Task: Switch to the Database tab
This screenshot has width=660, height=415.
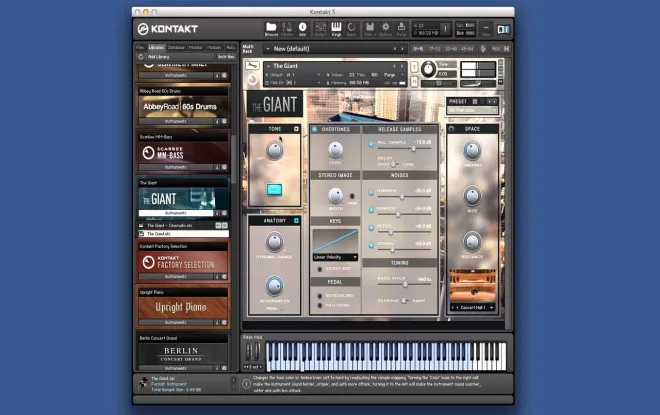Action: tap(176, 48)
